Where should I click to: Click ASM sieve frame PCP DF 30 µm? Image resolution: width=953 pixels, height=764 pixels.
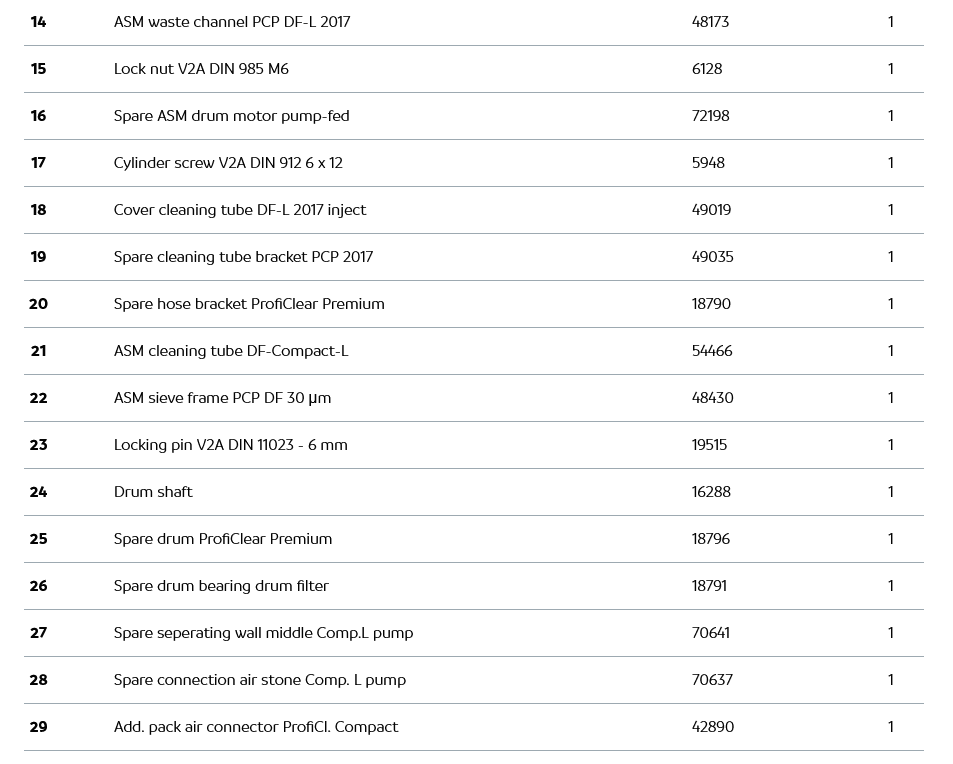222,398
